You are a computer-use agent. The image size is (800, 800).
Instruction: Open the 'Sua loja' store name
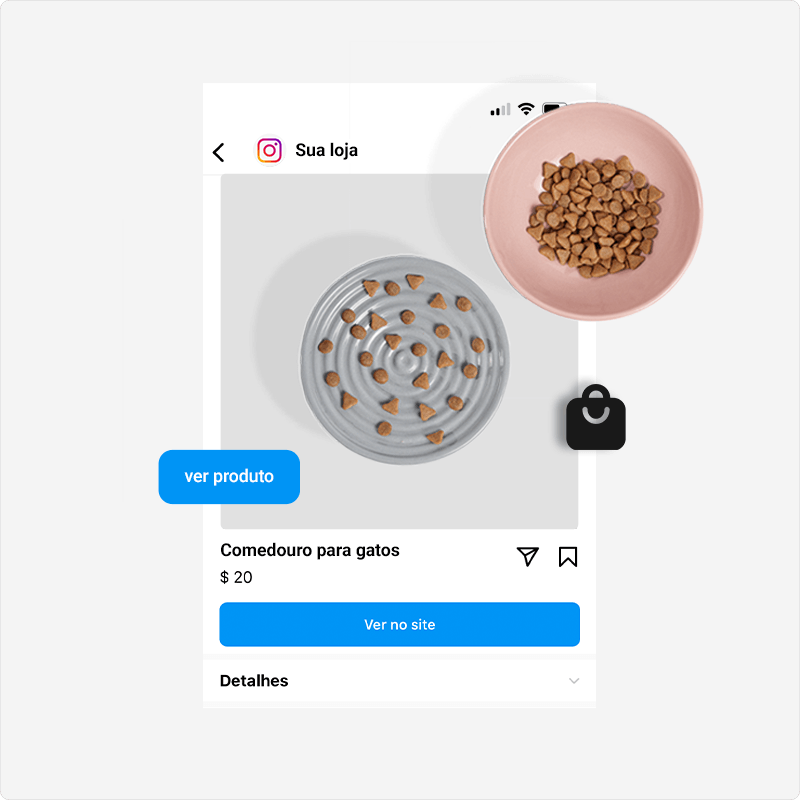tap(327, 151)
